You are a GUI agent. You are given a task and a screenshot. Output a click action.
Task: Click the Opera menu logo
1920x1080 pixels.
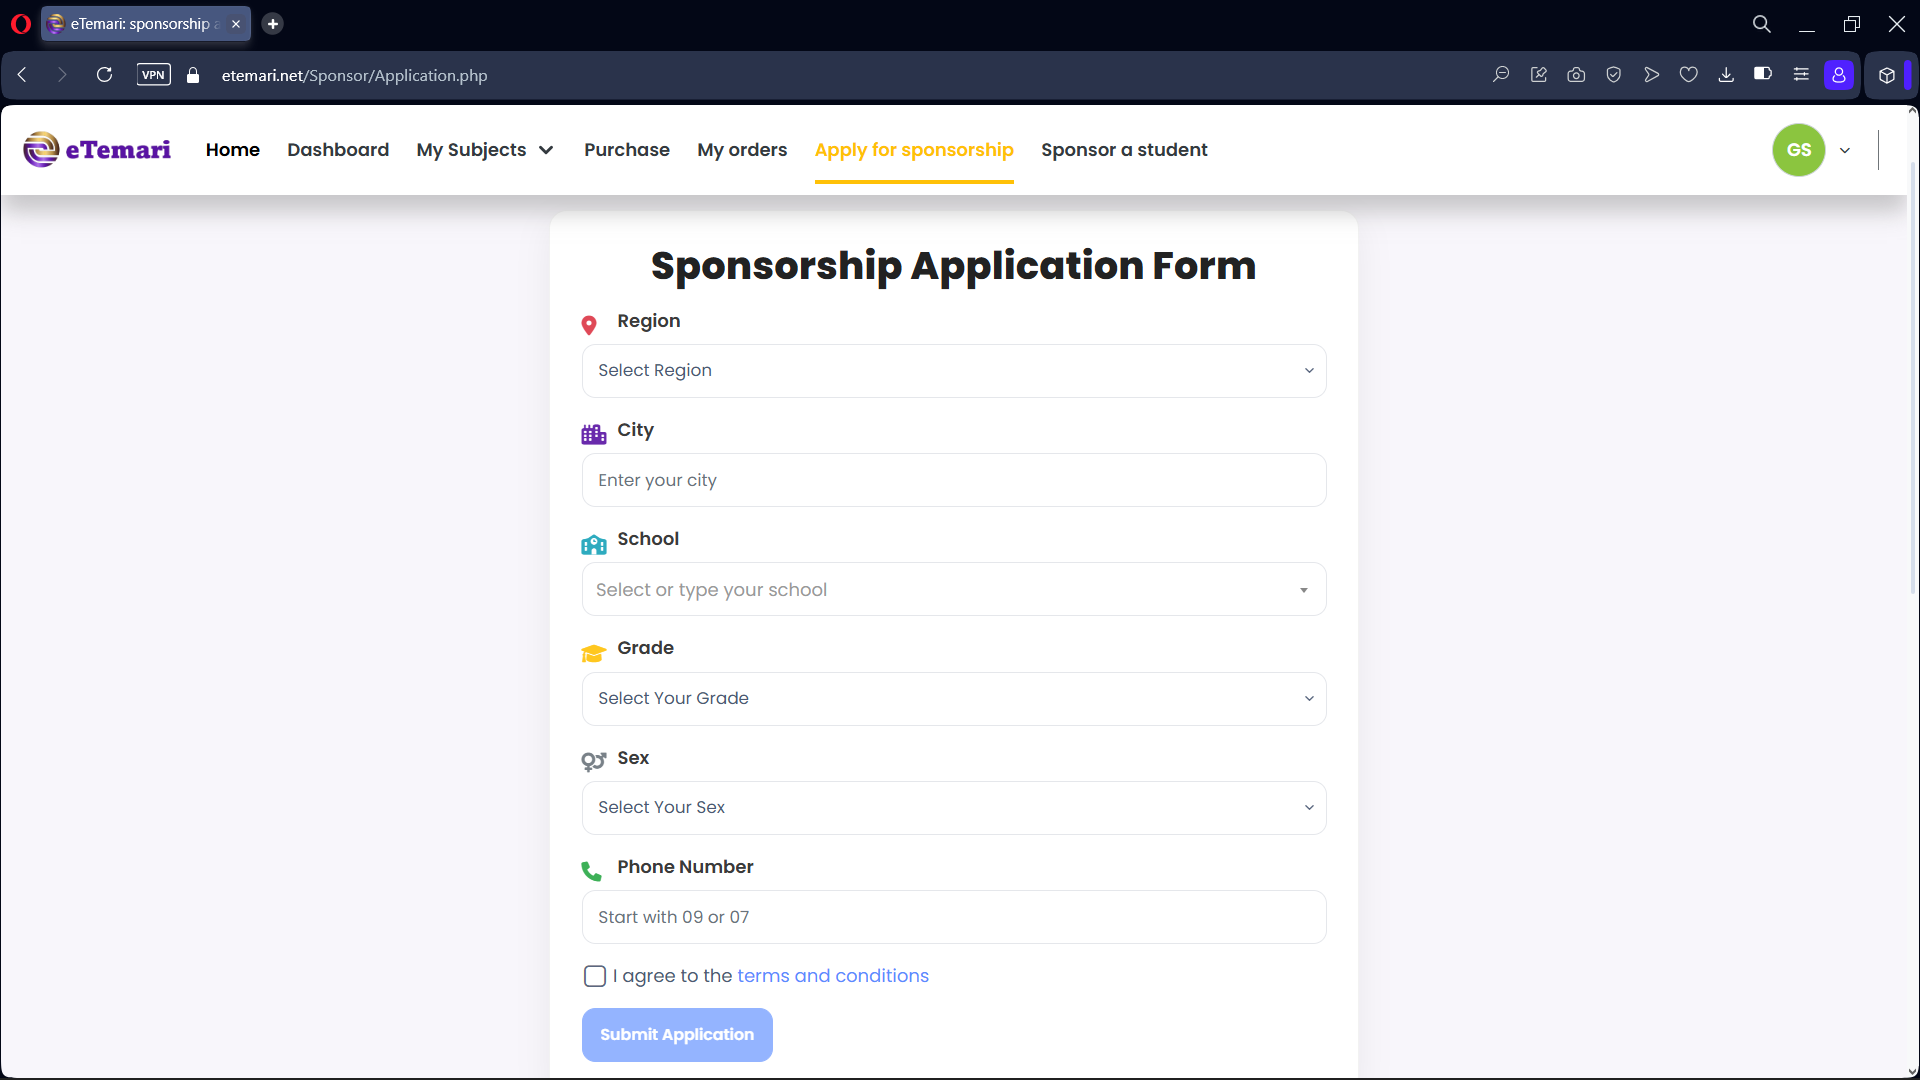click(x=21, y=24)
